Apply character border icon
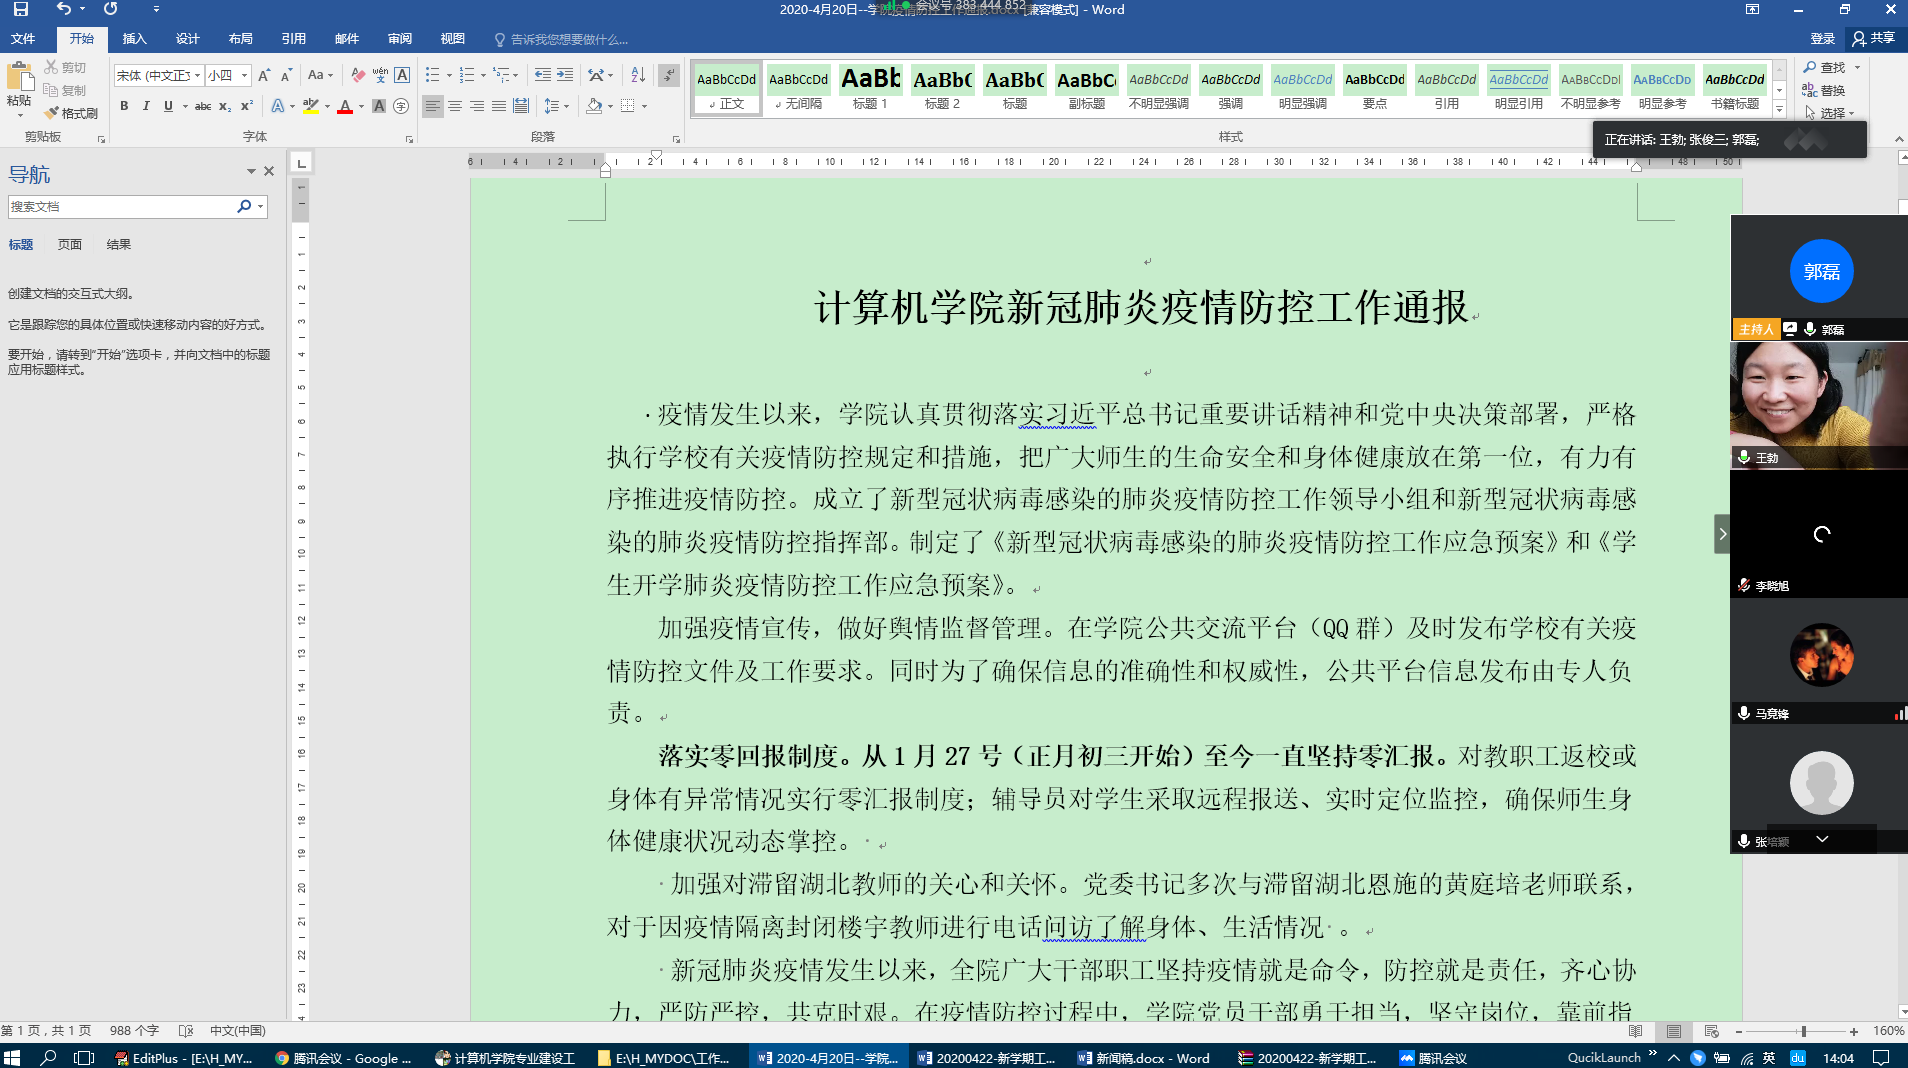 pos(402,75)
